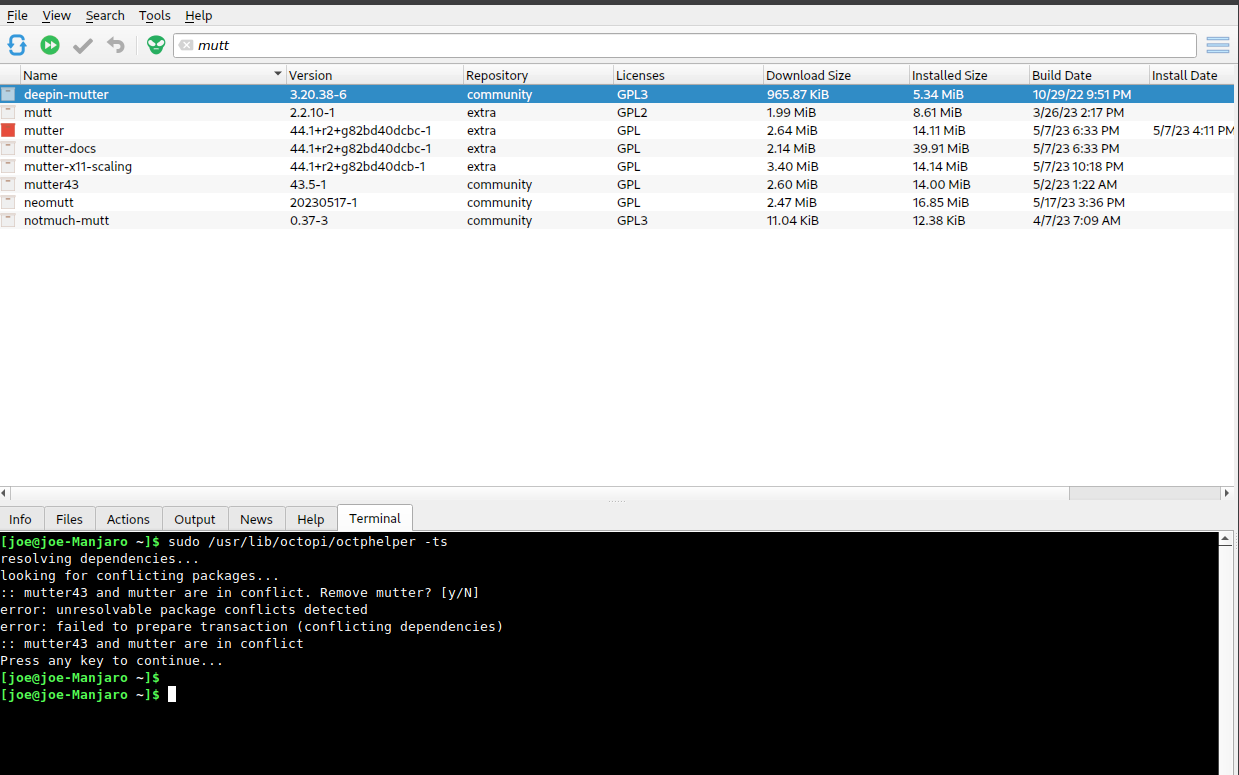Screen dimensions: 1239x775
Task: Open the Tools menu
Action: coord(155,15)
